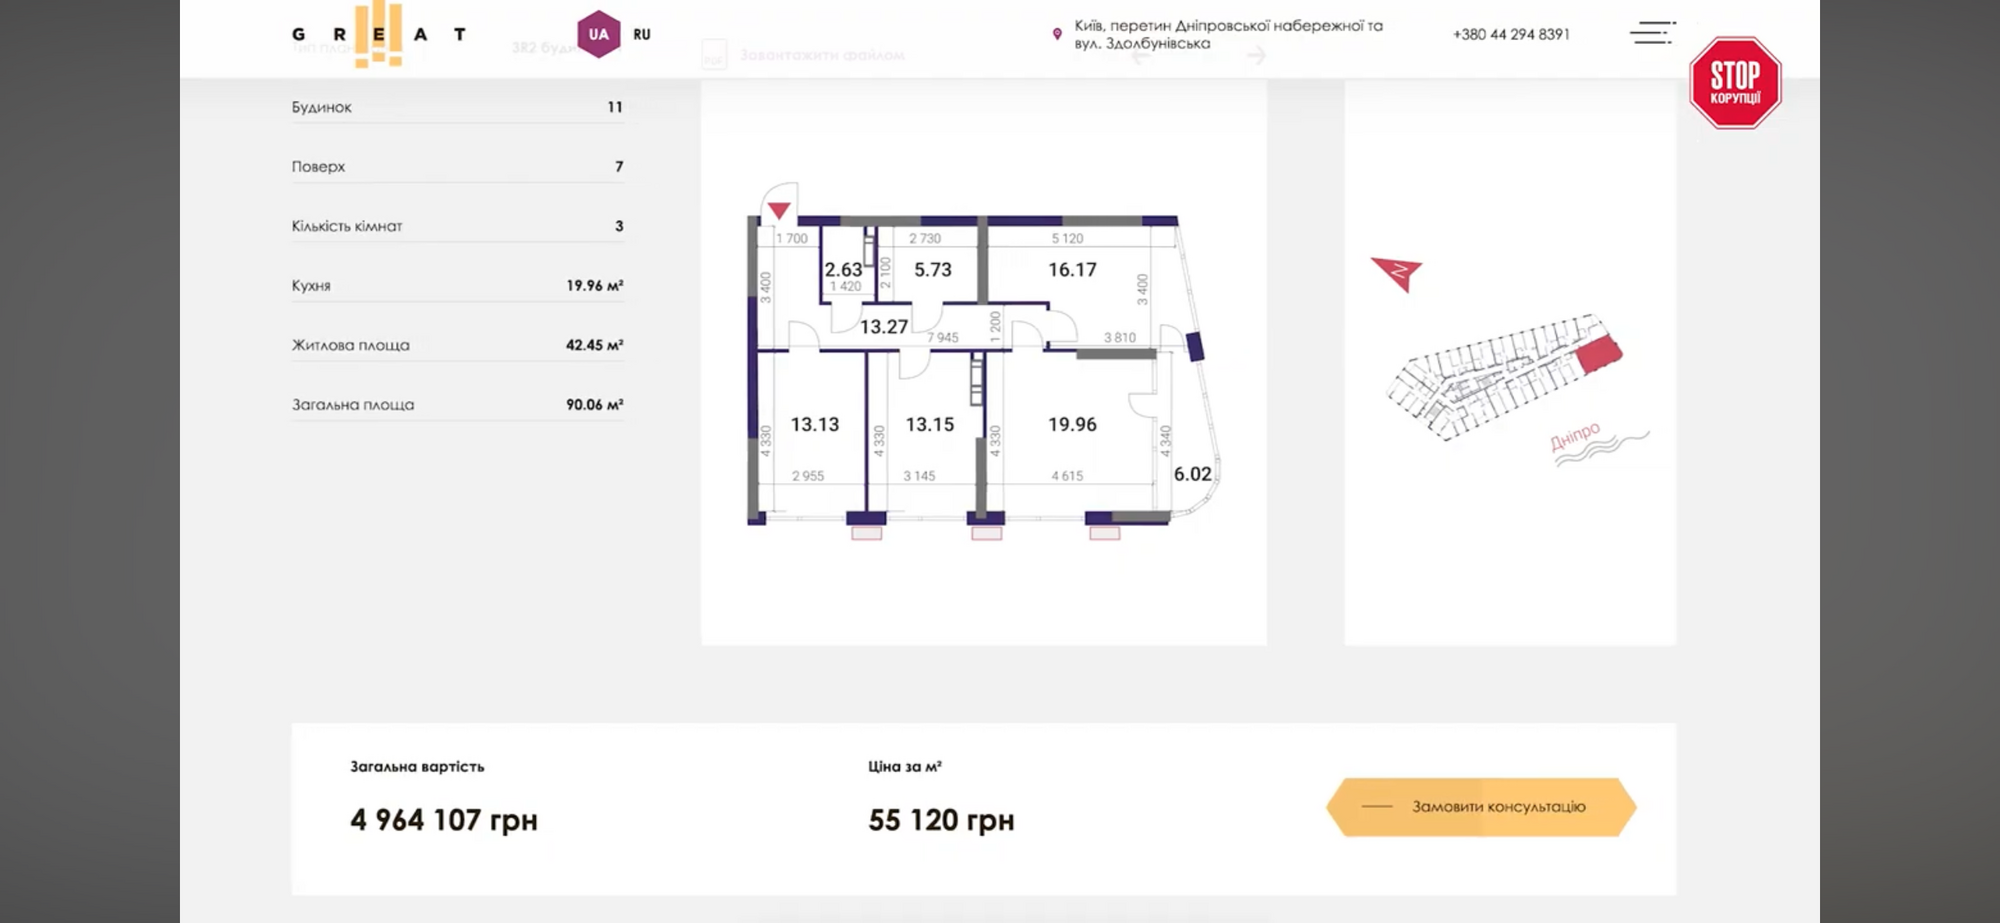Click the purple location pin icon
This screenshot has height=923, width=2000.
click(x=1057, y=34)
